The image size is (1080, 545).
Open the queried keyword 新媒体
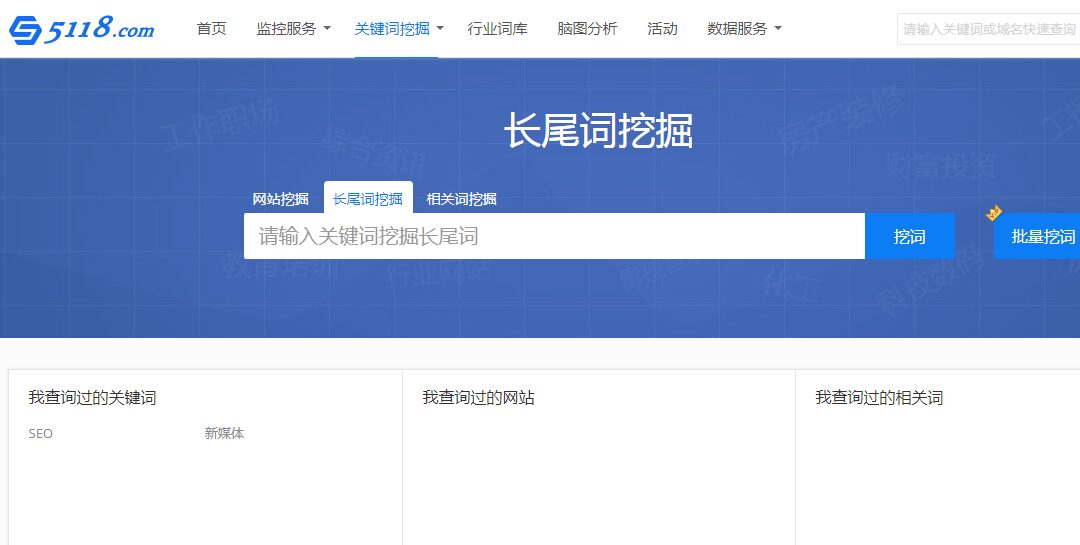tap(225, 433)
